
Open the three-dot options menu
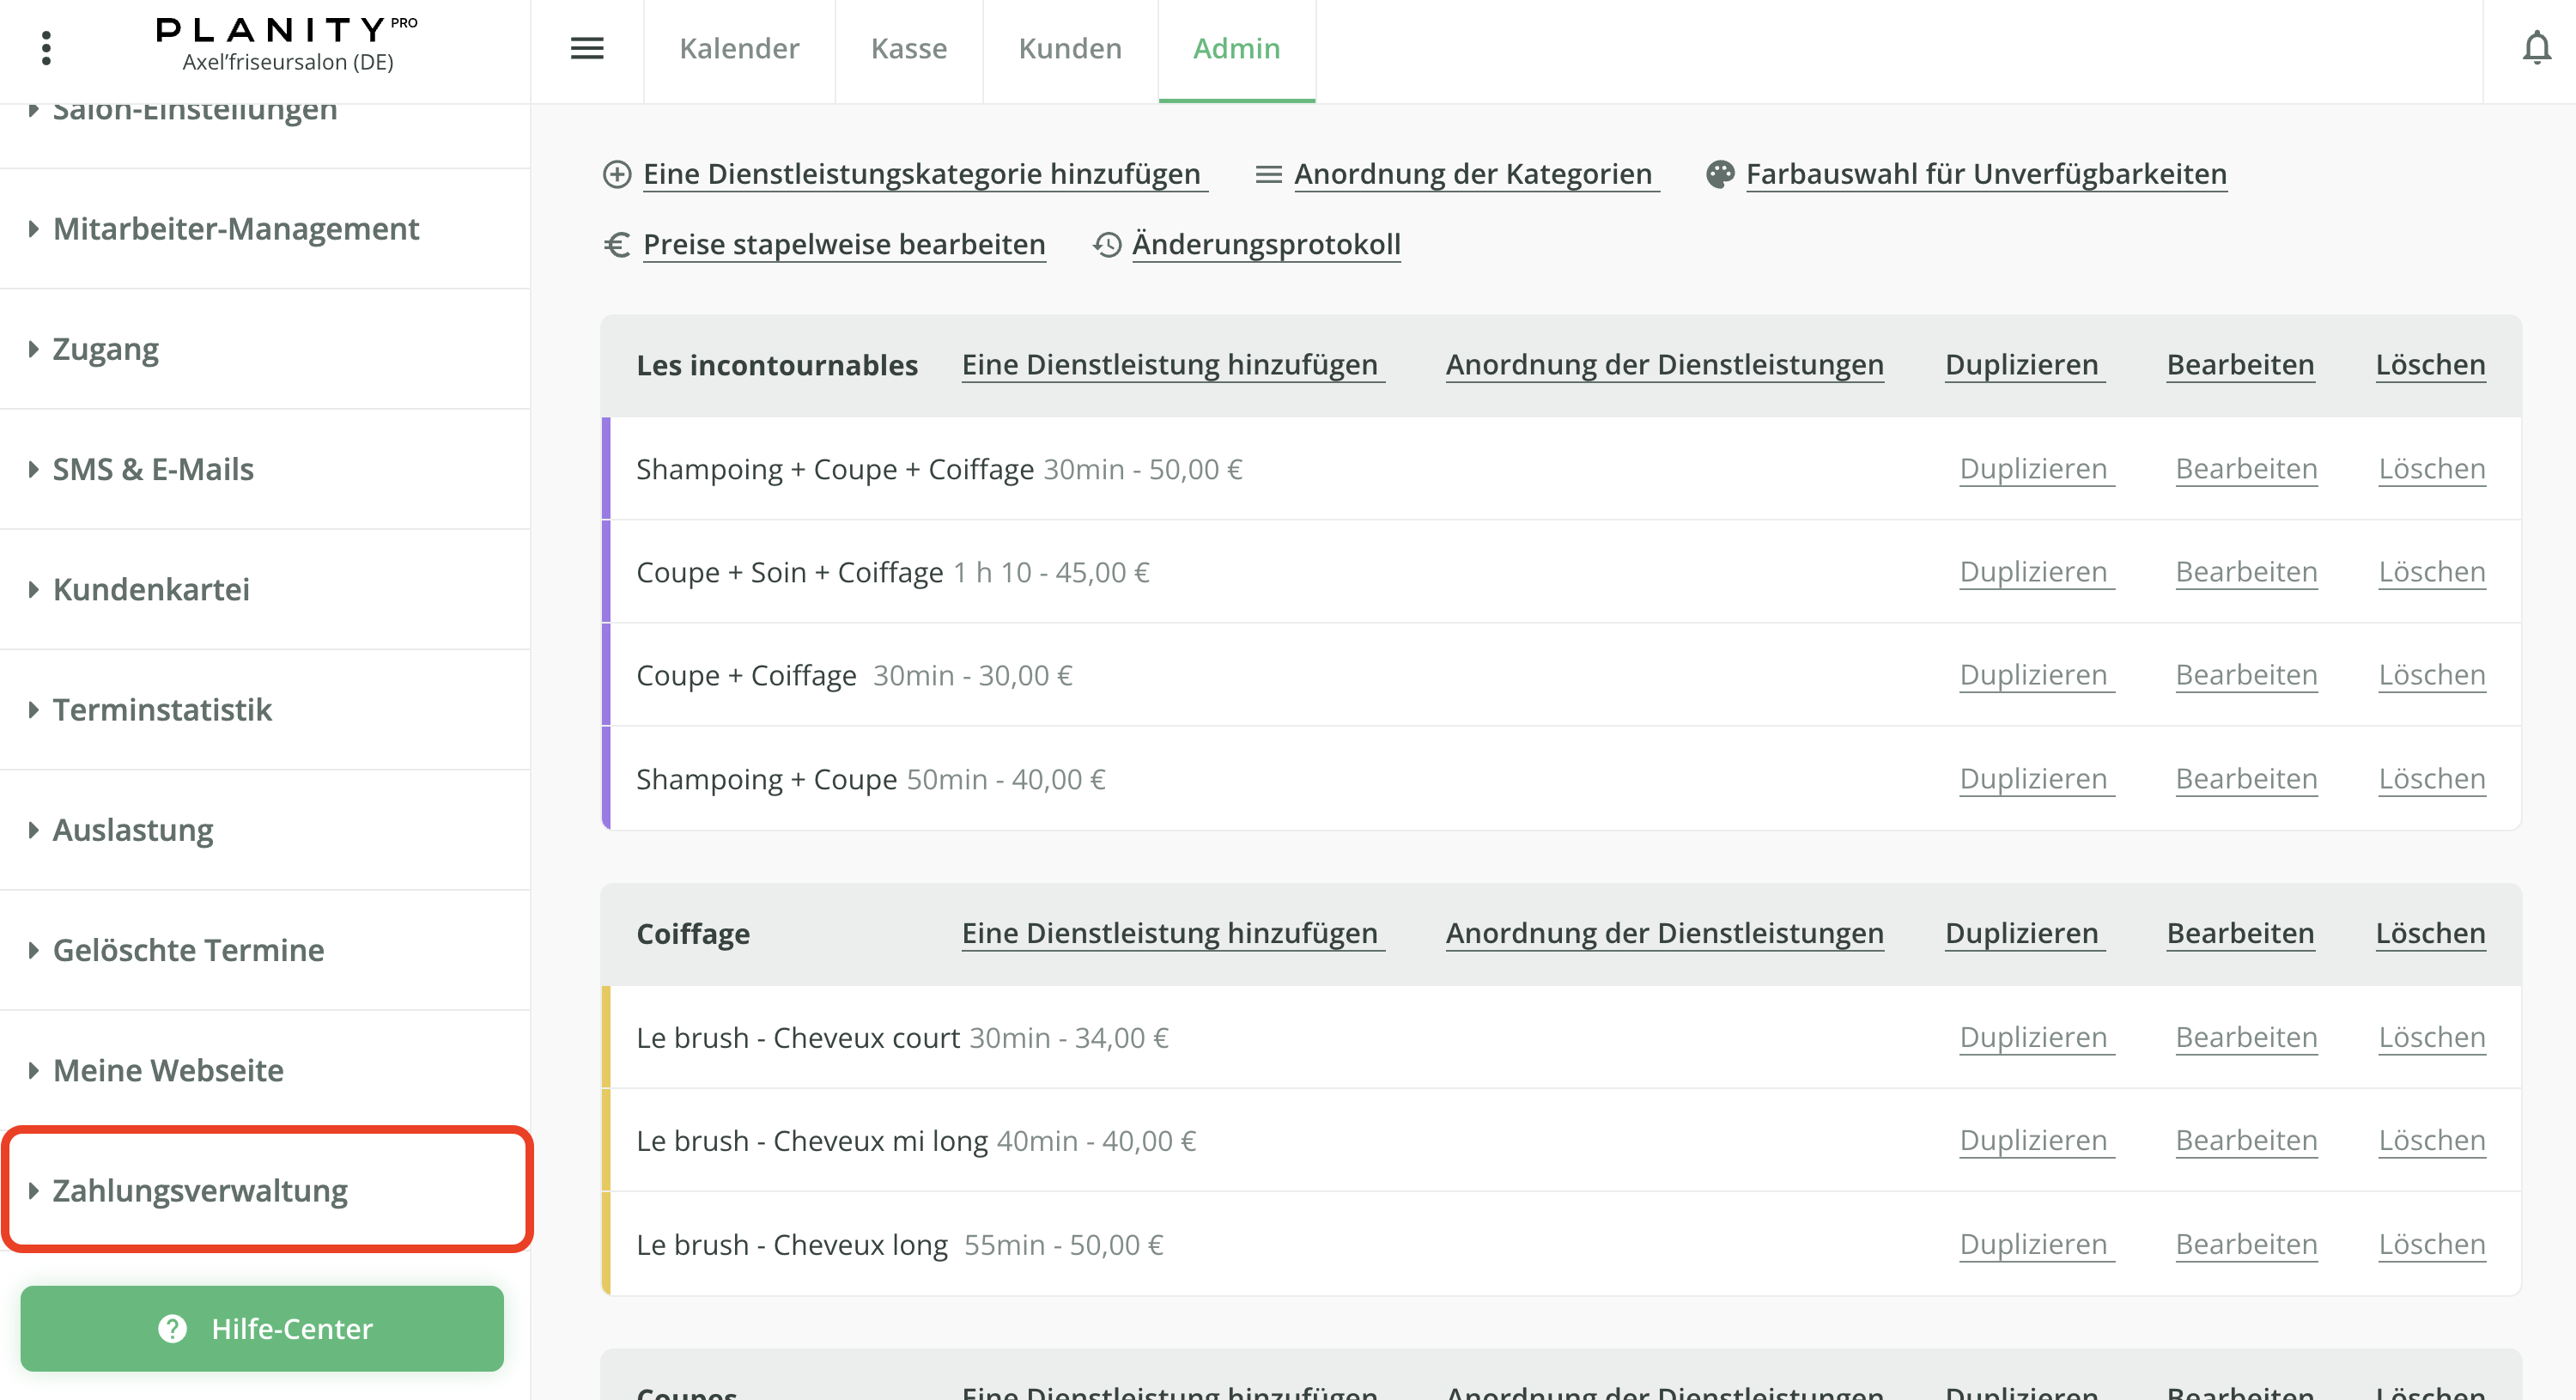click(x=46, y=48)
